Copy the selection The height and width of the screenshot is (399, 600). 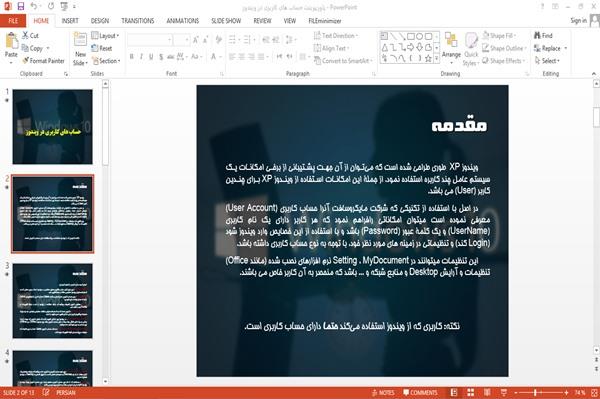[x=32, y=48]
